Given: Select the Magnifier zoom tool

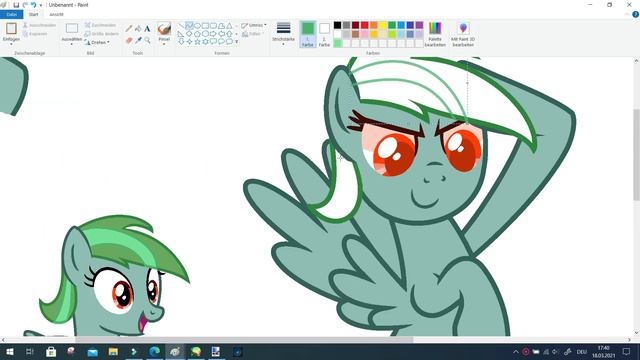Looking at the screenshot, I should pos(147,40).
